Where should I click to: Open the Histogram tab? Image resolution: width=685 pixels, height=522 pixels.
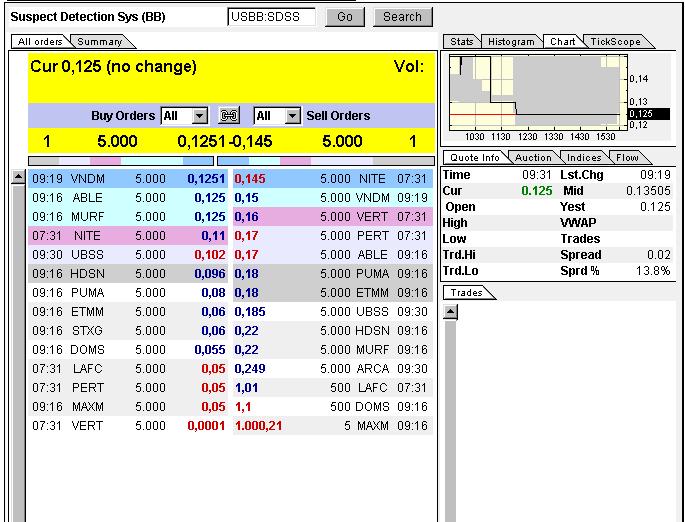pyautogui.click(x=511, y=41)
